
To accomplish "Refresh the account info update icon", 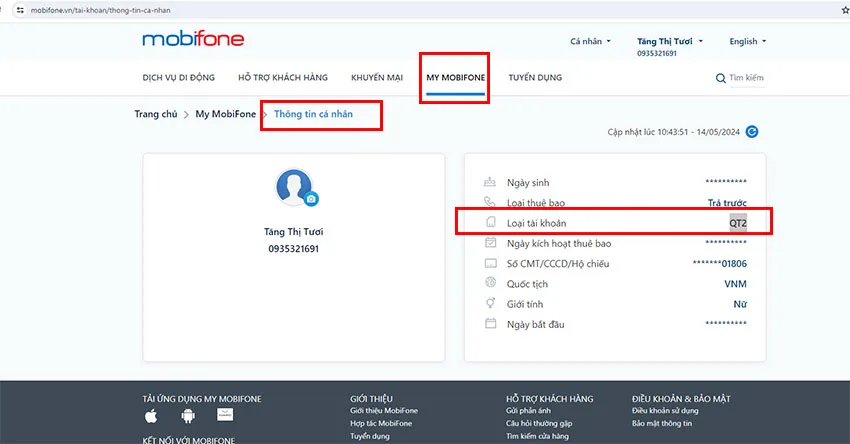I will click(x=752, y=132).
